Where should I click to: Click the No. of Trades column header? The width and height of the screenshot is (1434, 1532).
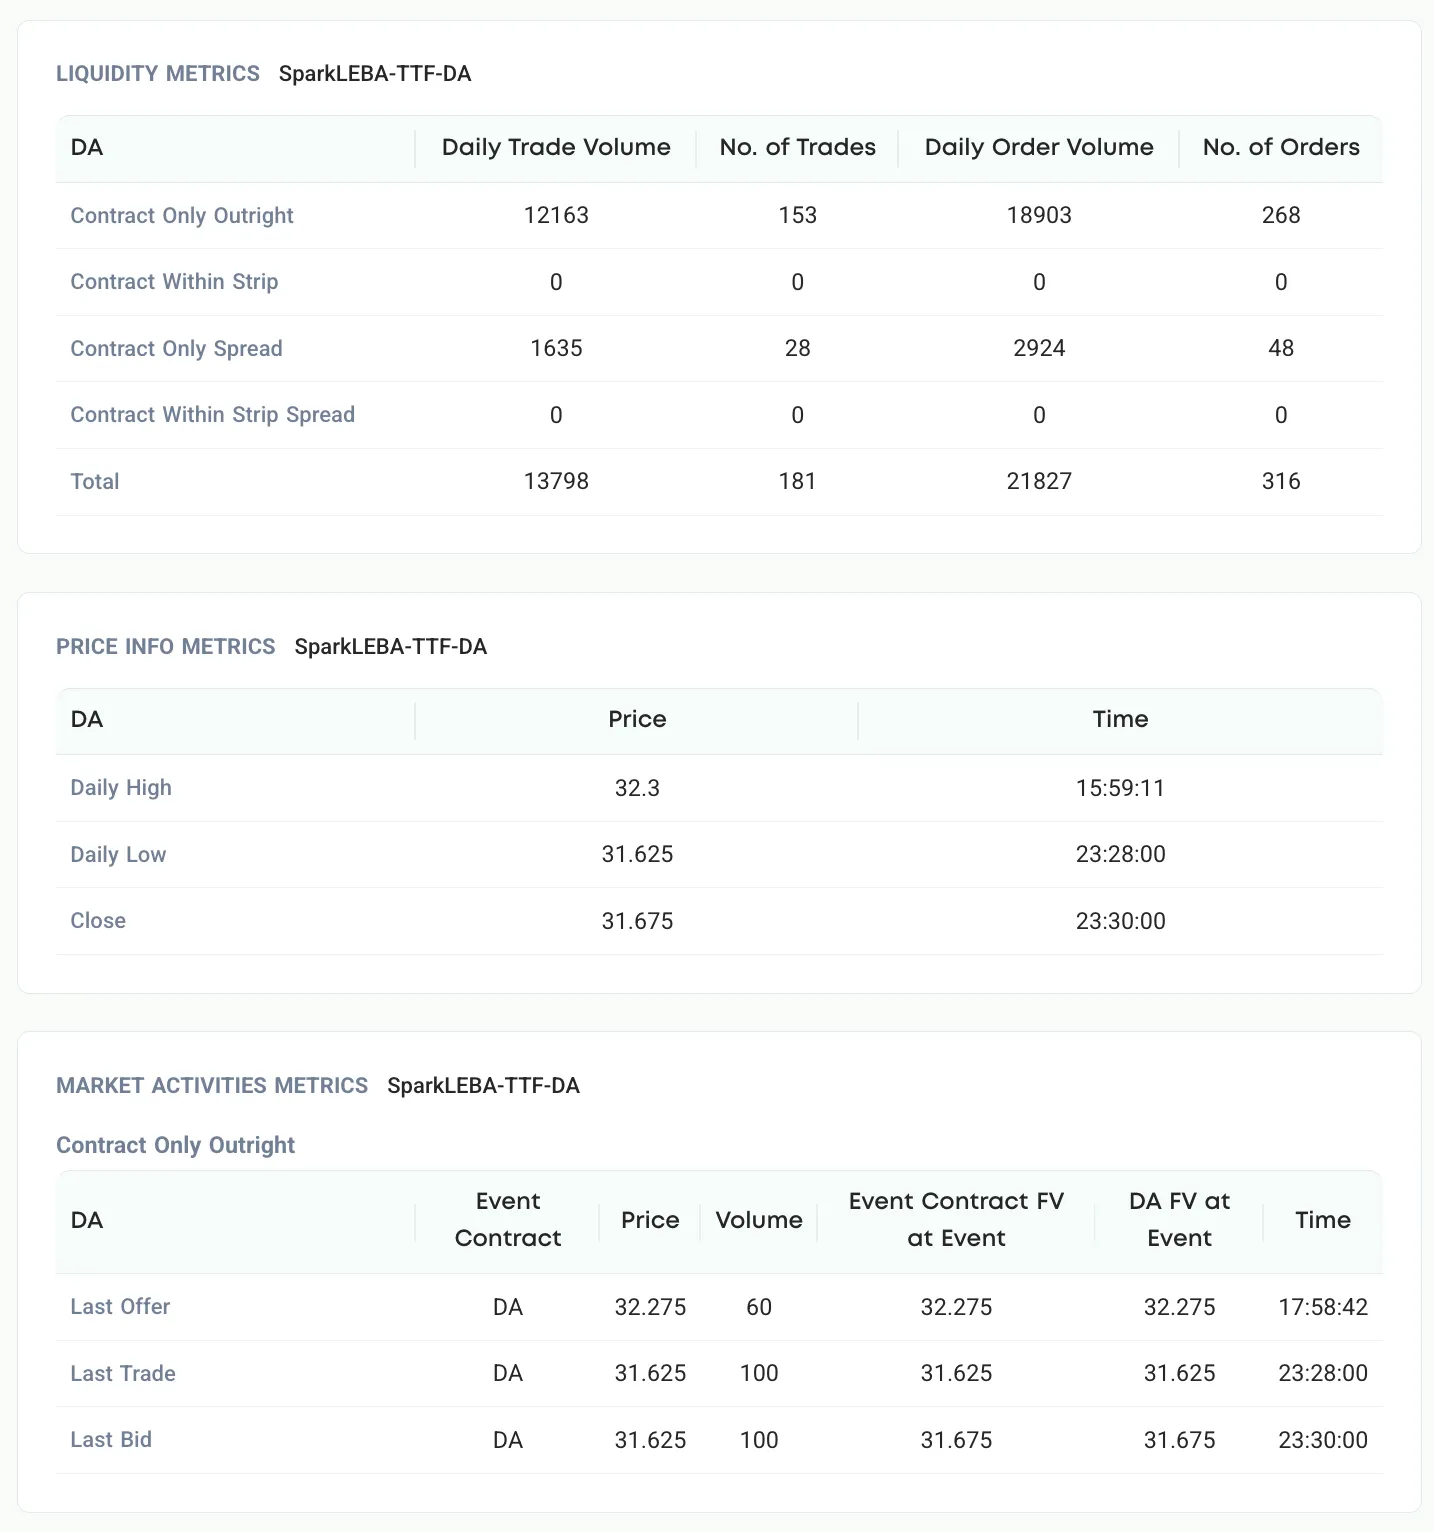pyautogui.click(x=798, y=147)
